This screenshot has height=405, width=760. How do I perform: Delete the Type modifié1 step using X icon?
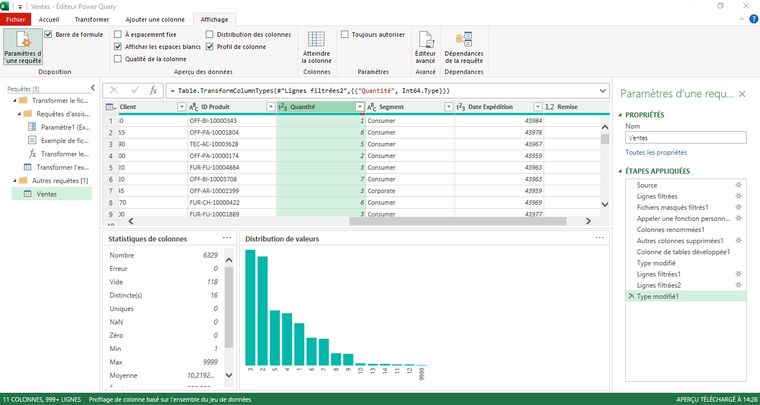[629, 297]
